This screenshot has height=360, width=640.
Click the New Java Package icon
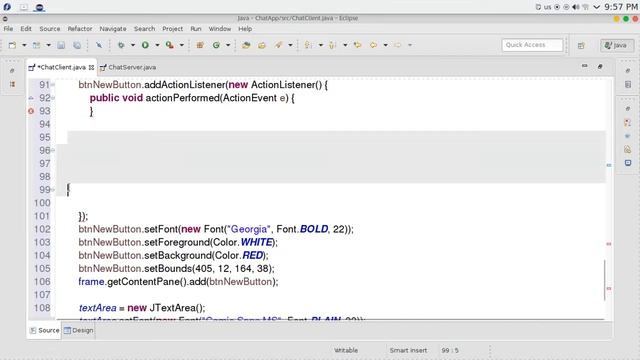[200, 45]
